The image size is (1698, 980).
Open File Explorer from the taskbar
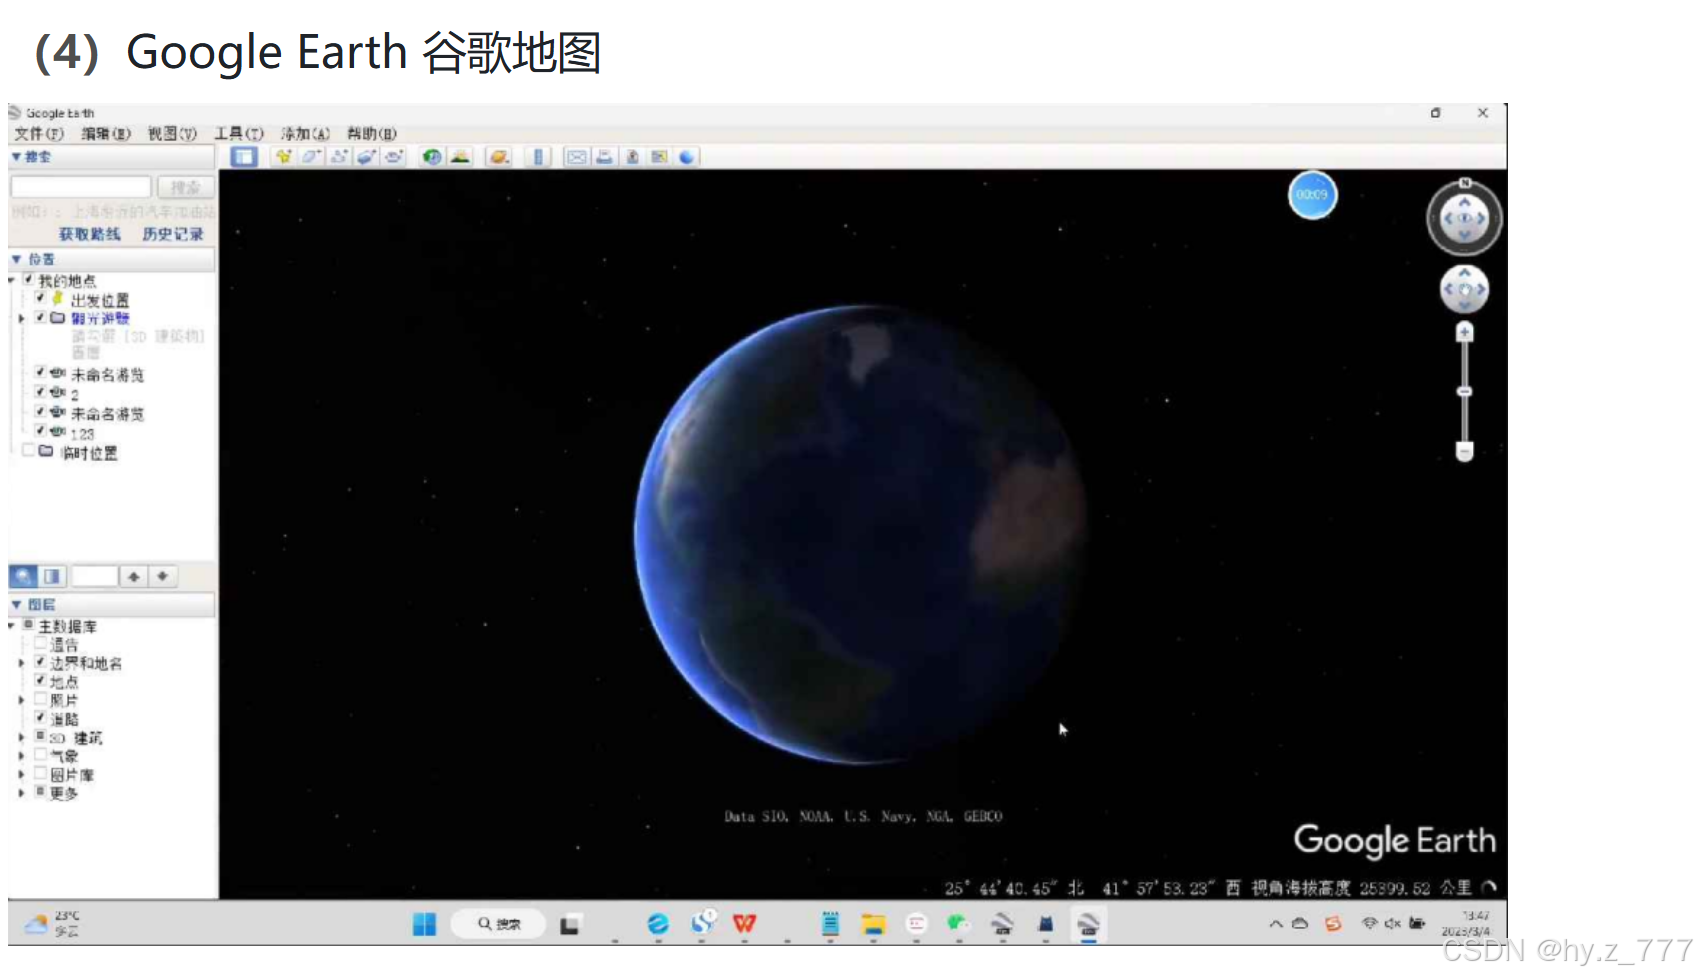873,924
